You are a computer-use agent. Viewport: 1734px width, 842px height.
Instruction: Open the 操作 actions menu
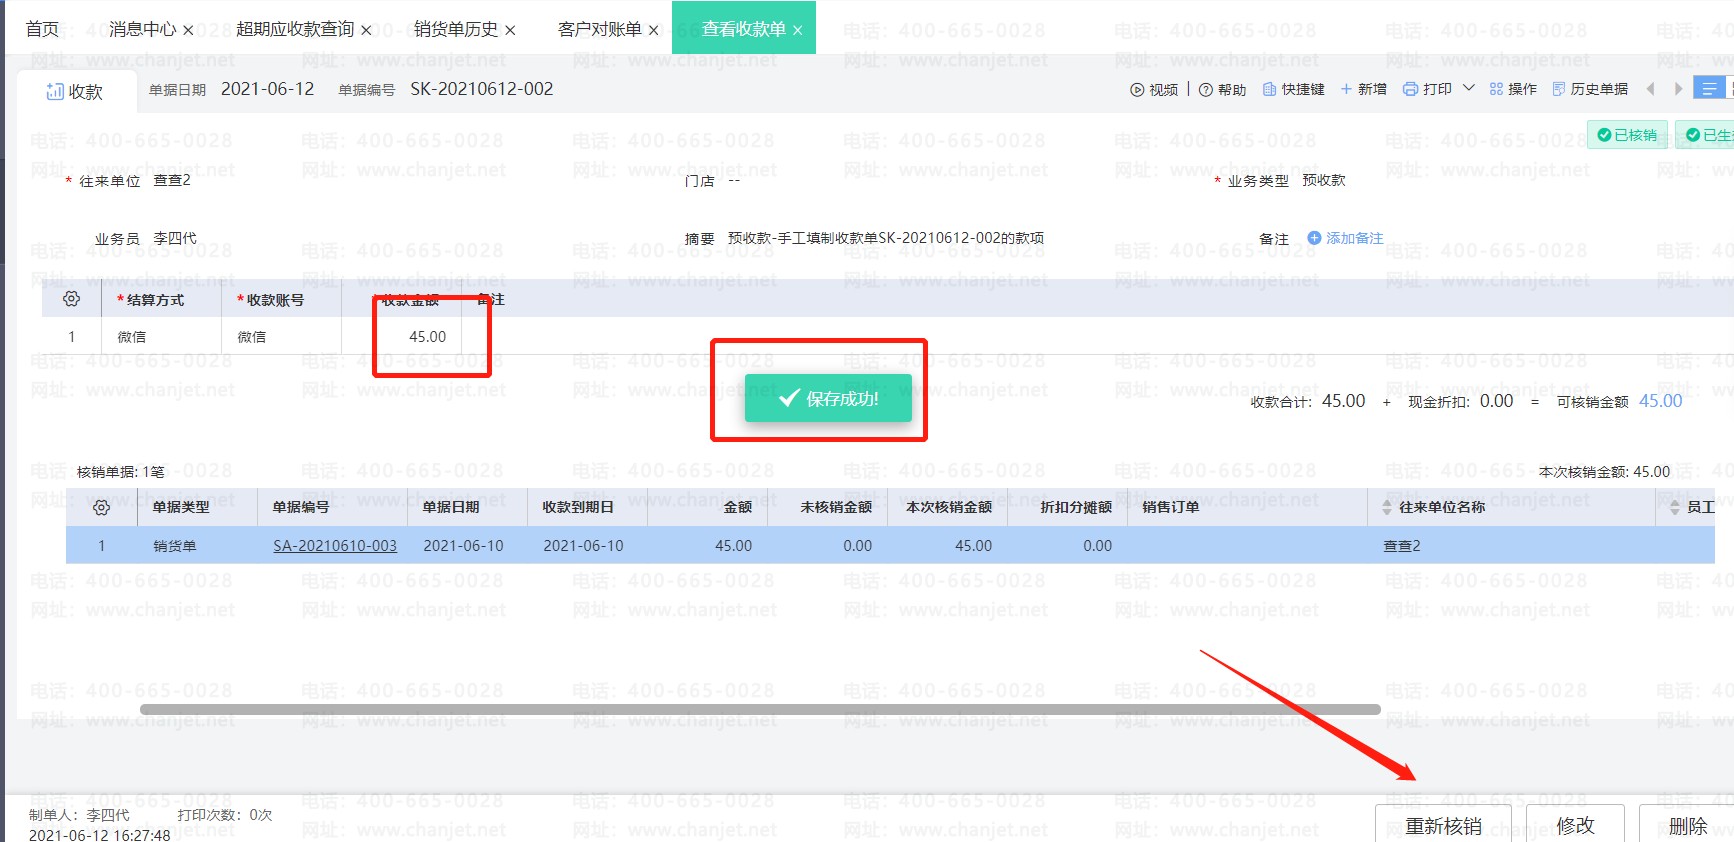[1513, 89]
